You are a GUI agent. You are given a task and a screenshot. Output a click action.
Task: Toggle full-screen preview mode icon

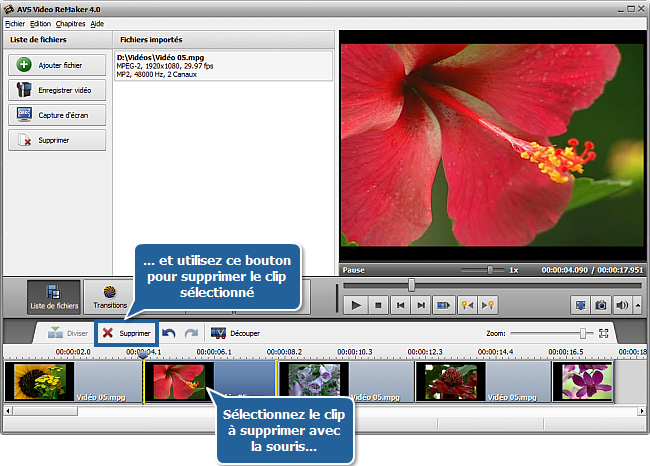(580, 305)
